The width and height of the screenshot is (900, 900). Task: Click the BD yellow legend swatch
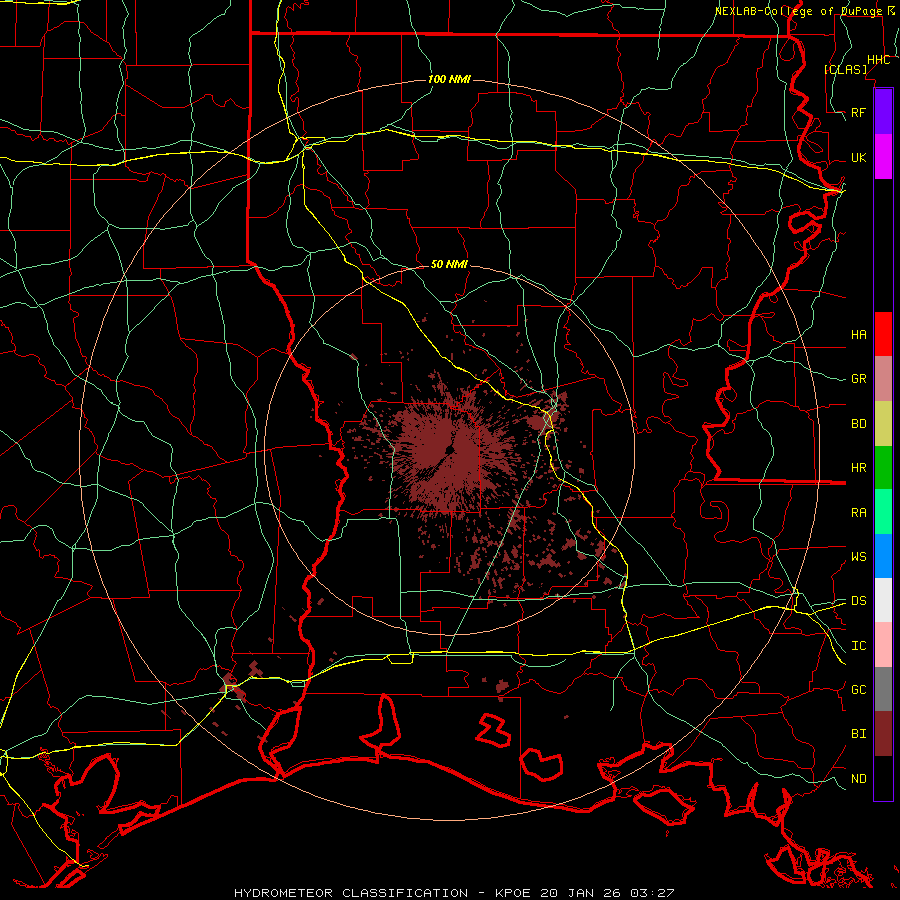click(883, 424)
